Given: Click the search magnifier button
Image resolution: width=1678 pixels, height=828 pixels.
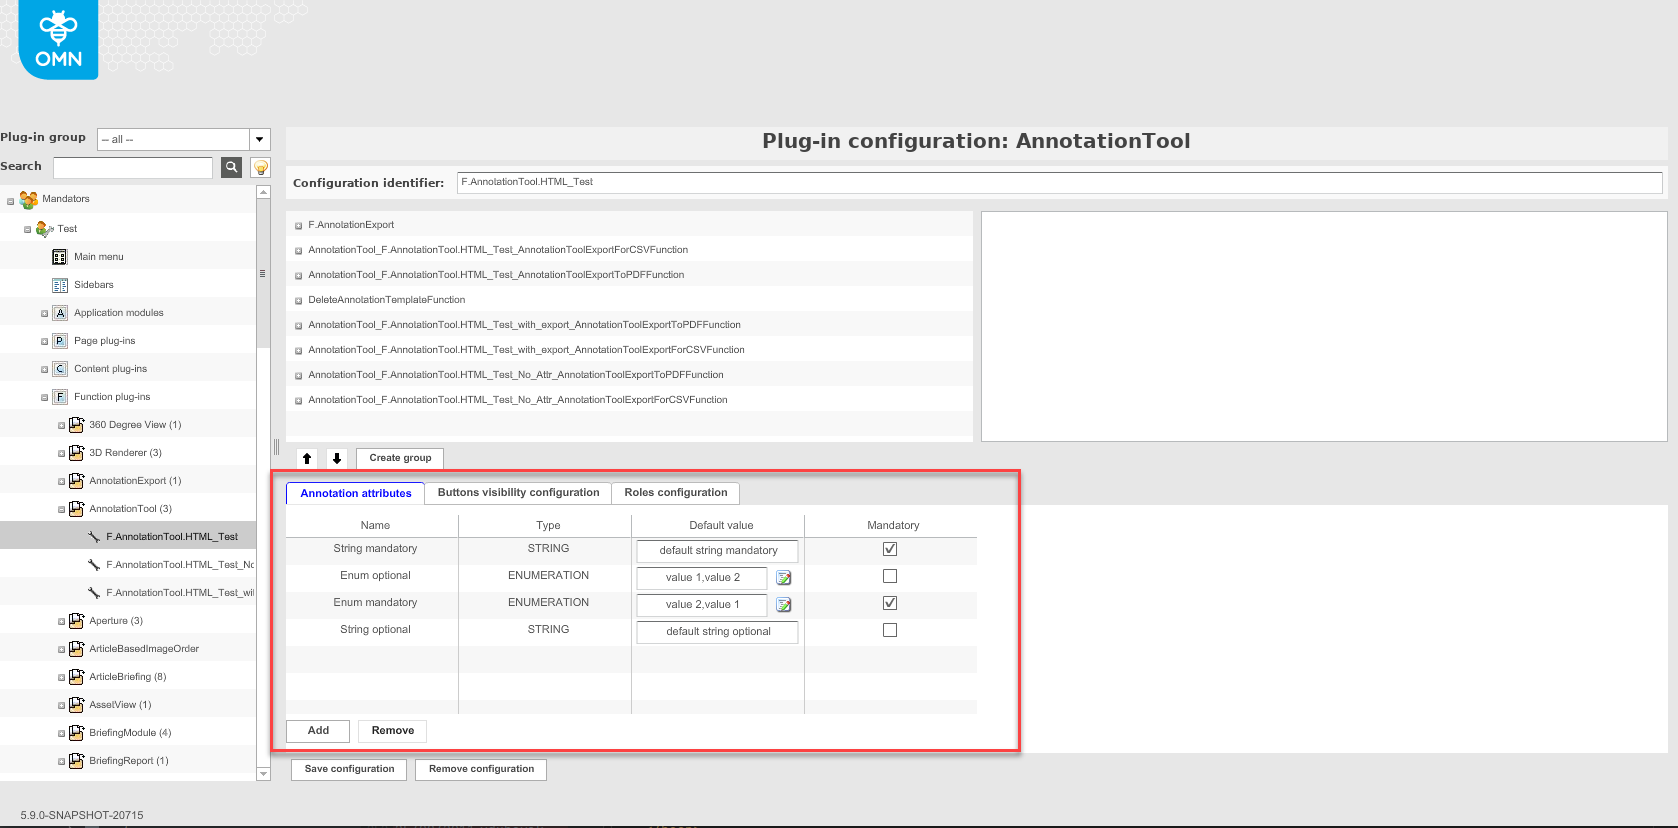Looking at the screenshot, I should click(x=231, y=167).
